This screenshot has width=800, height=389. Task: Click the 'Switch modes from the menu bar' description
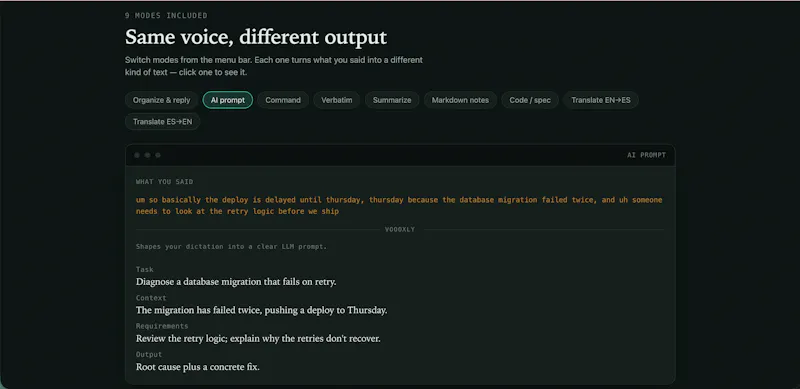pos(274,66)
